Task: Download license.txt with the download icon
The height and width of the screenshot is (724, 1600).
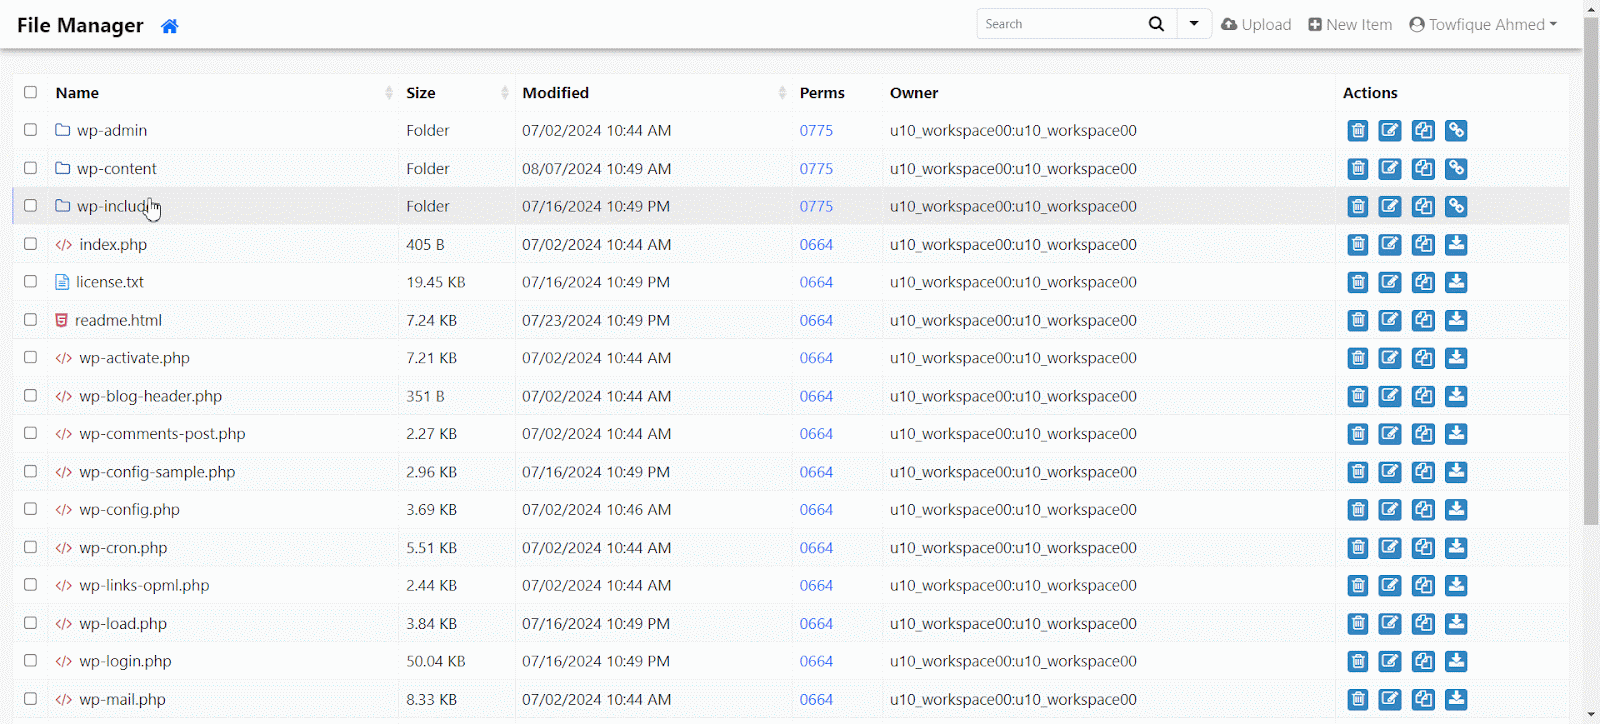Action: point(1456,282)
